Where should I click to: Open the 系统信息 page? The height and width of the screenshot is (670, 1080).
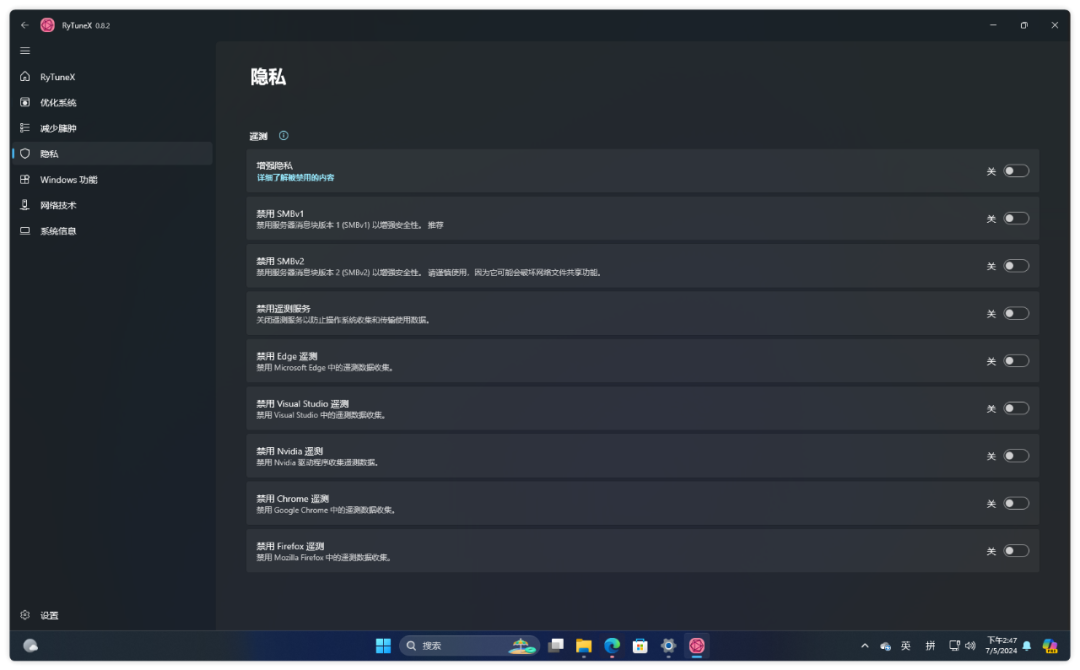tap(112, 231)
